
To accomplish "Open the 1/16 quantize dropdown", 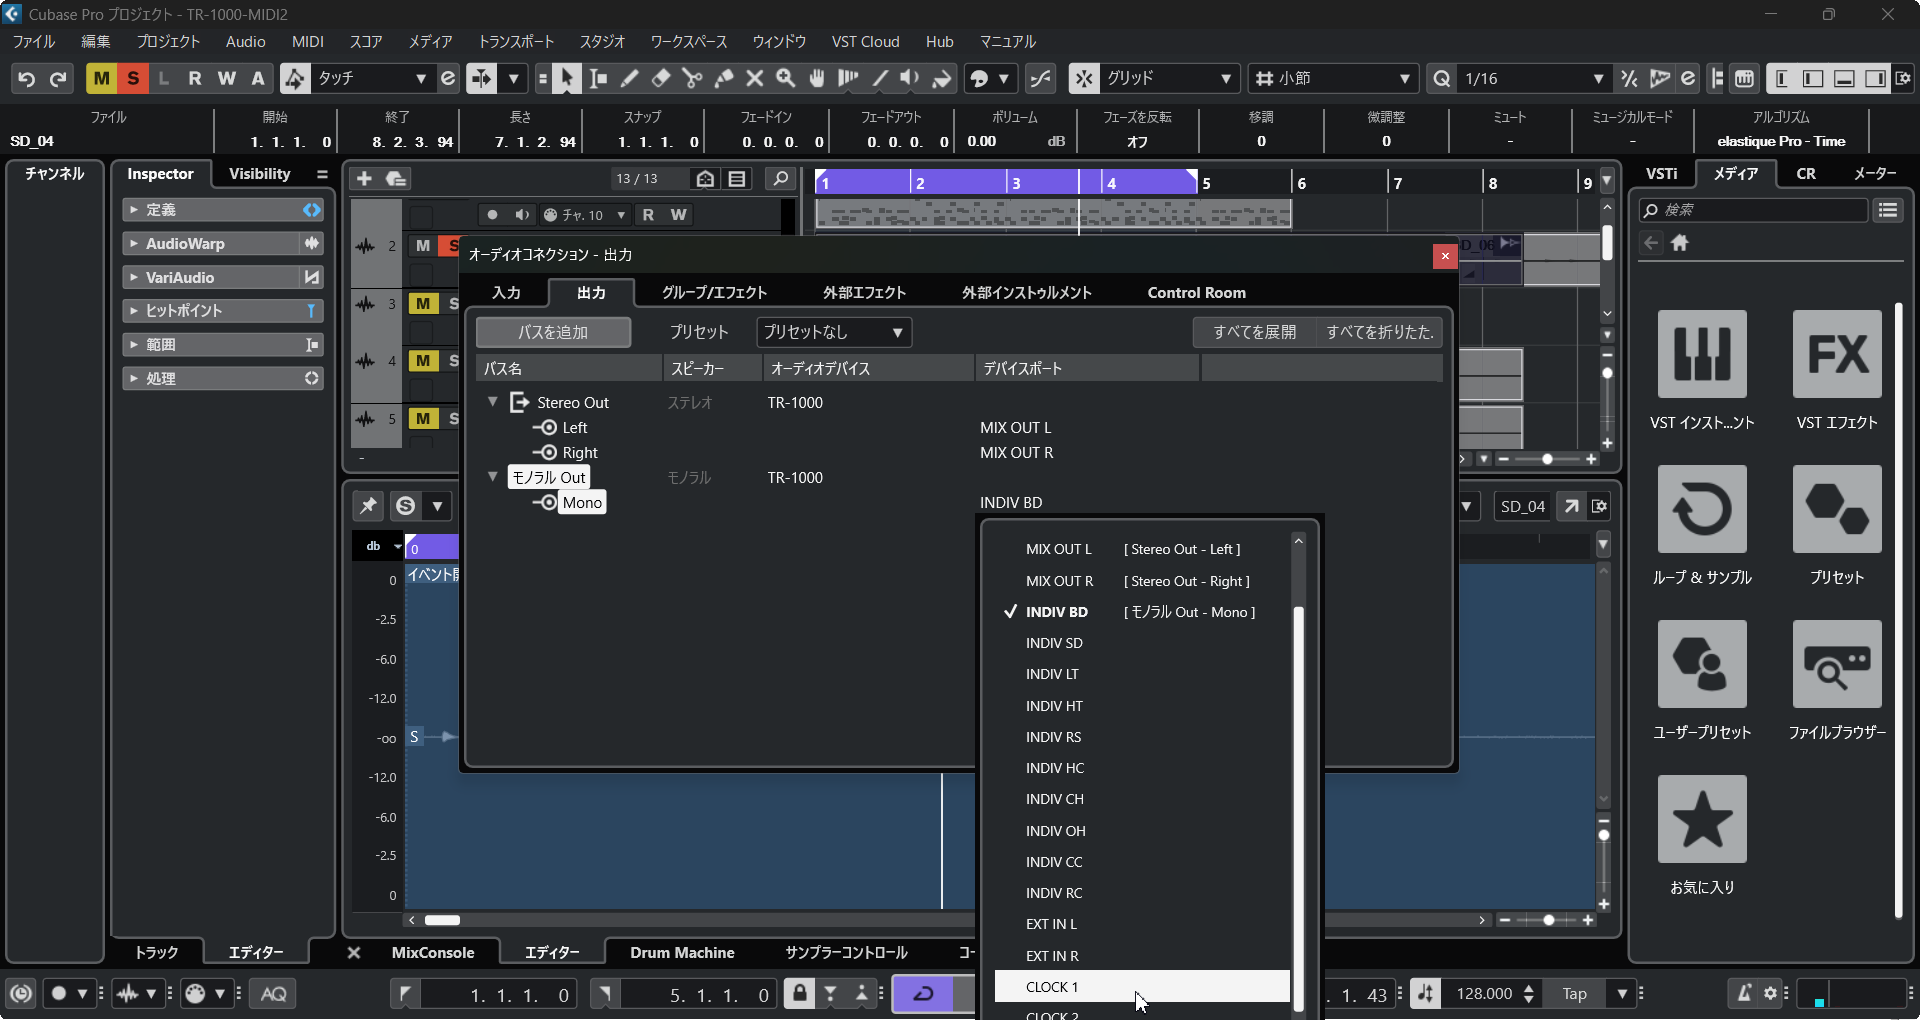I will (x=1532, y=78).
